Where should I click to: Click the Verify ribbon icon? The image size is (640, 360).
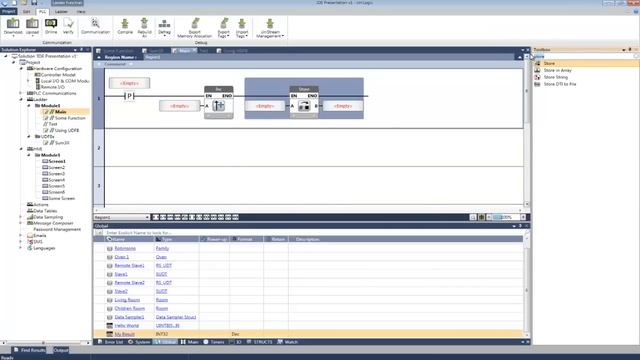(68, 27)
